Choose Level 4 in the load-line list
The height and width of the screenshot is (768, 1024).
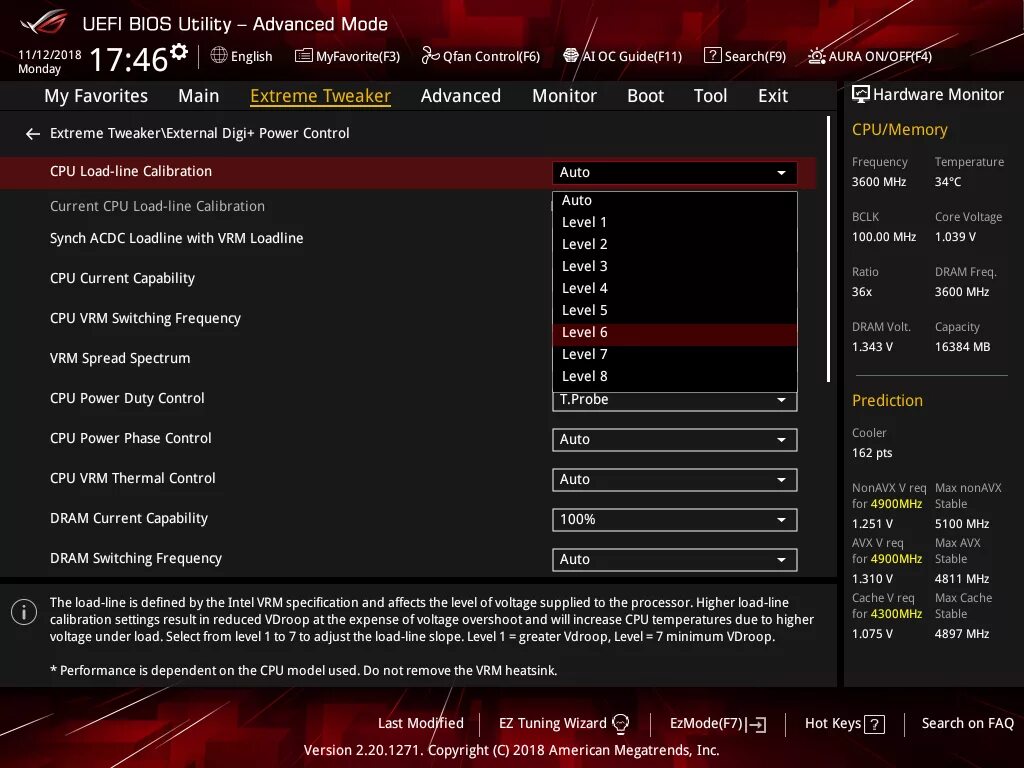pyautogui.click(x=675, y=288)
